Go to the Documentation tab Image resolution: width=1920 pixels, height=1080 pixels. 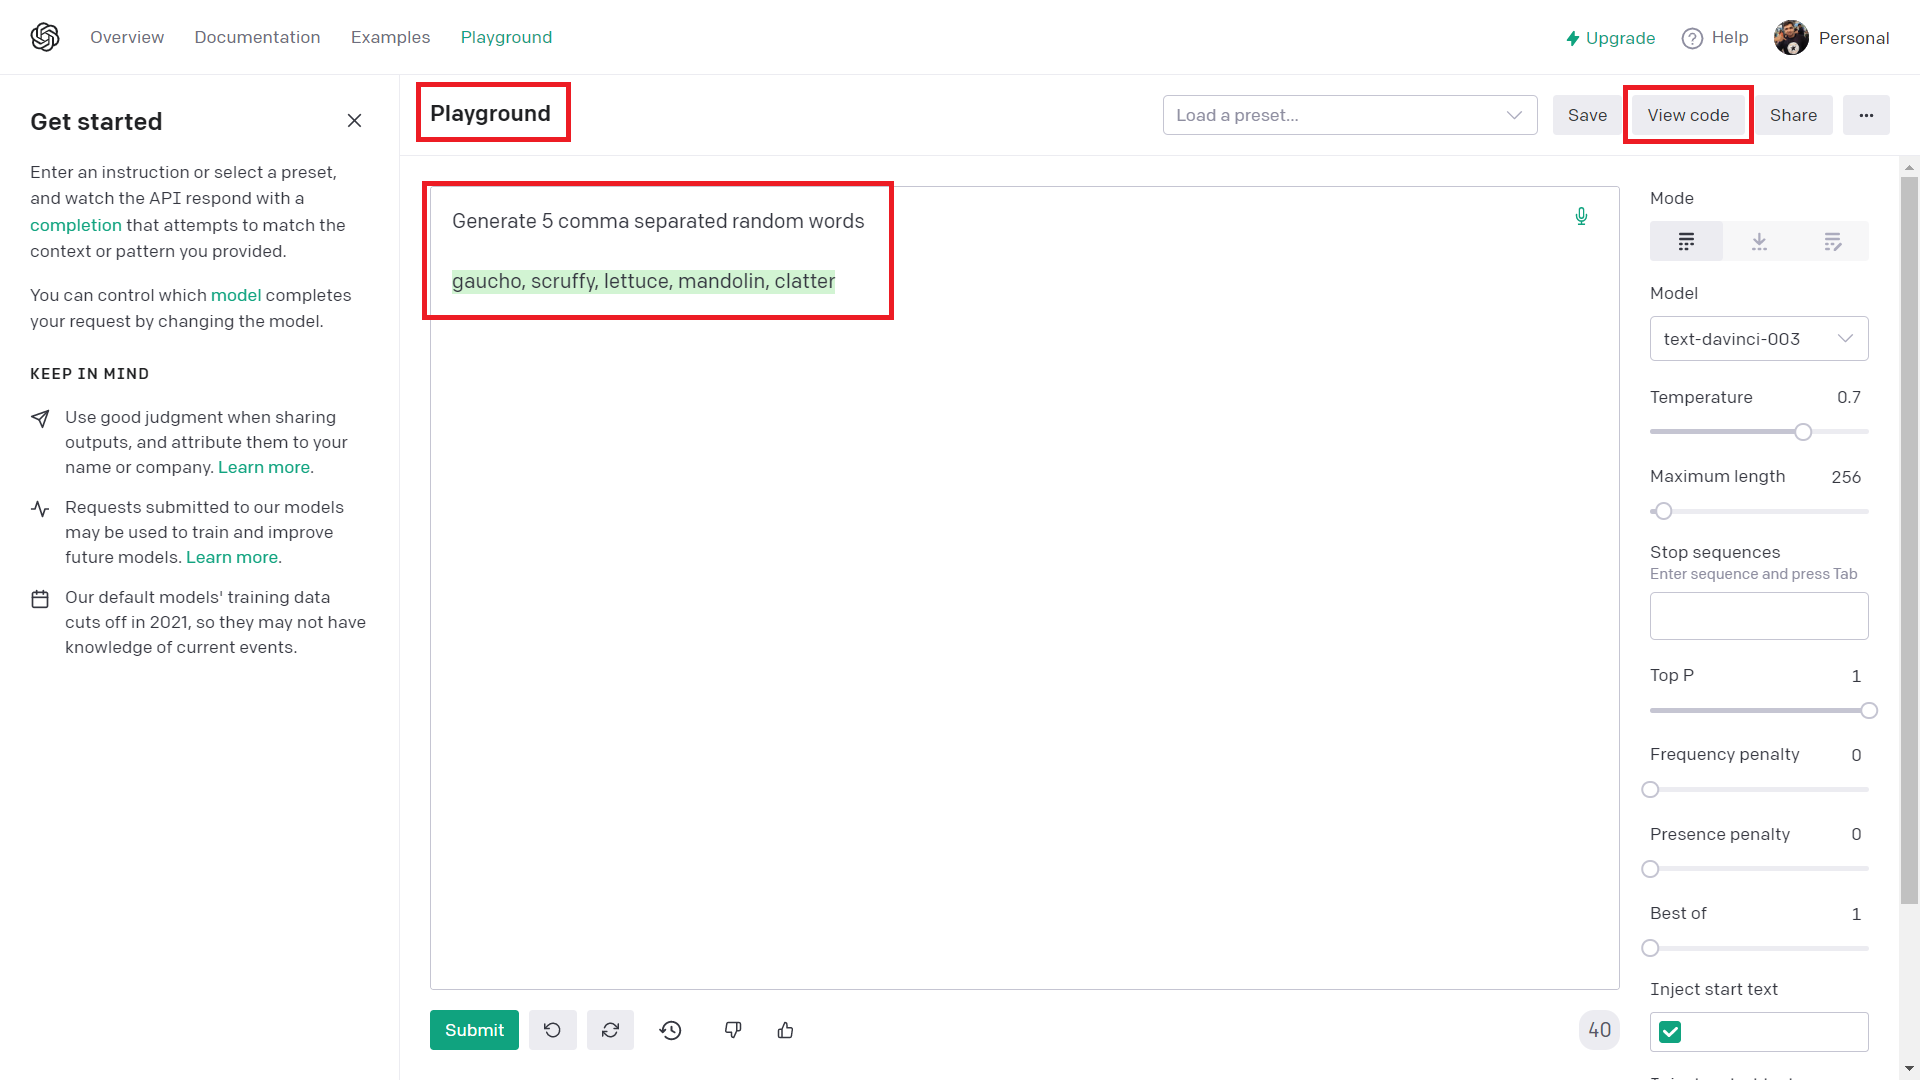click(x=257, y=37)
